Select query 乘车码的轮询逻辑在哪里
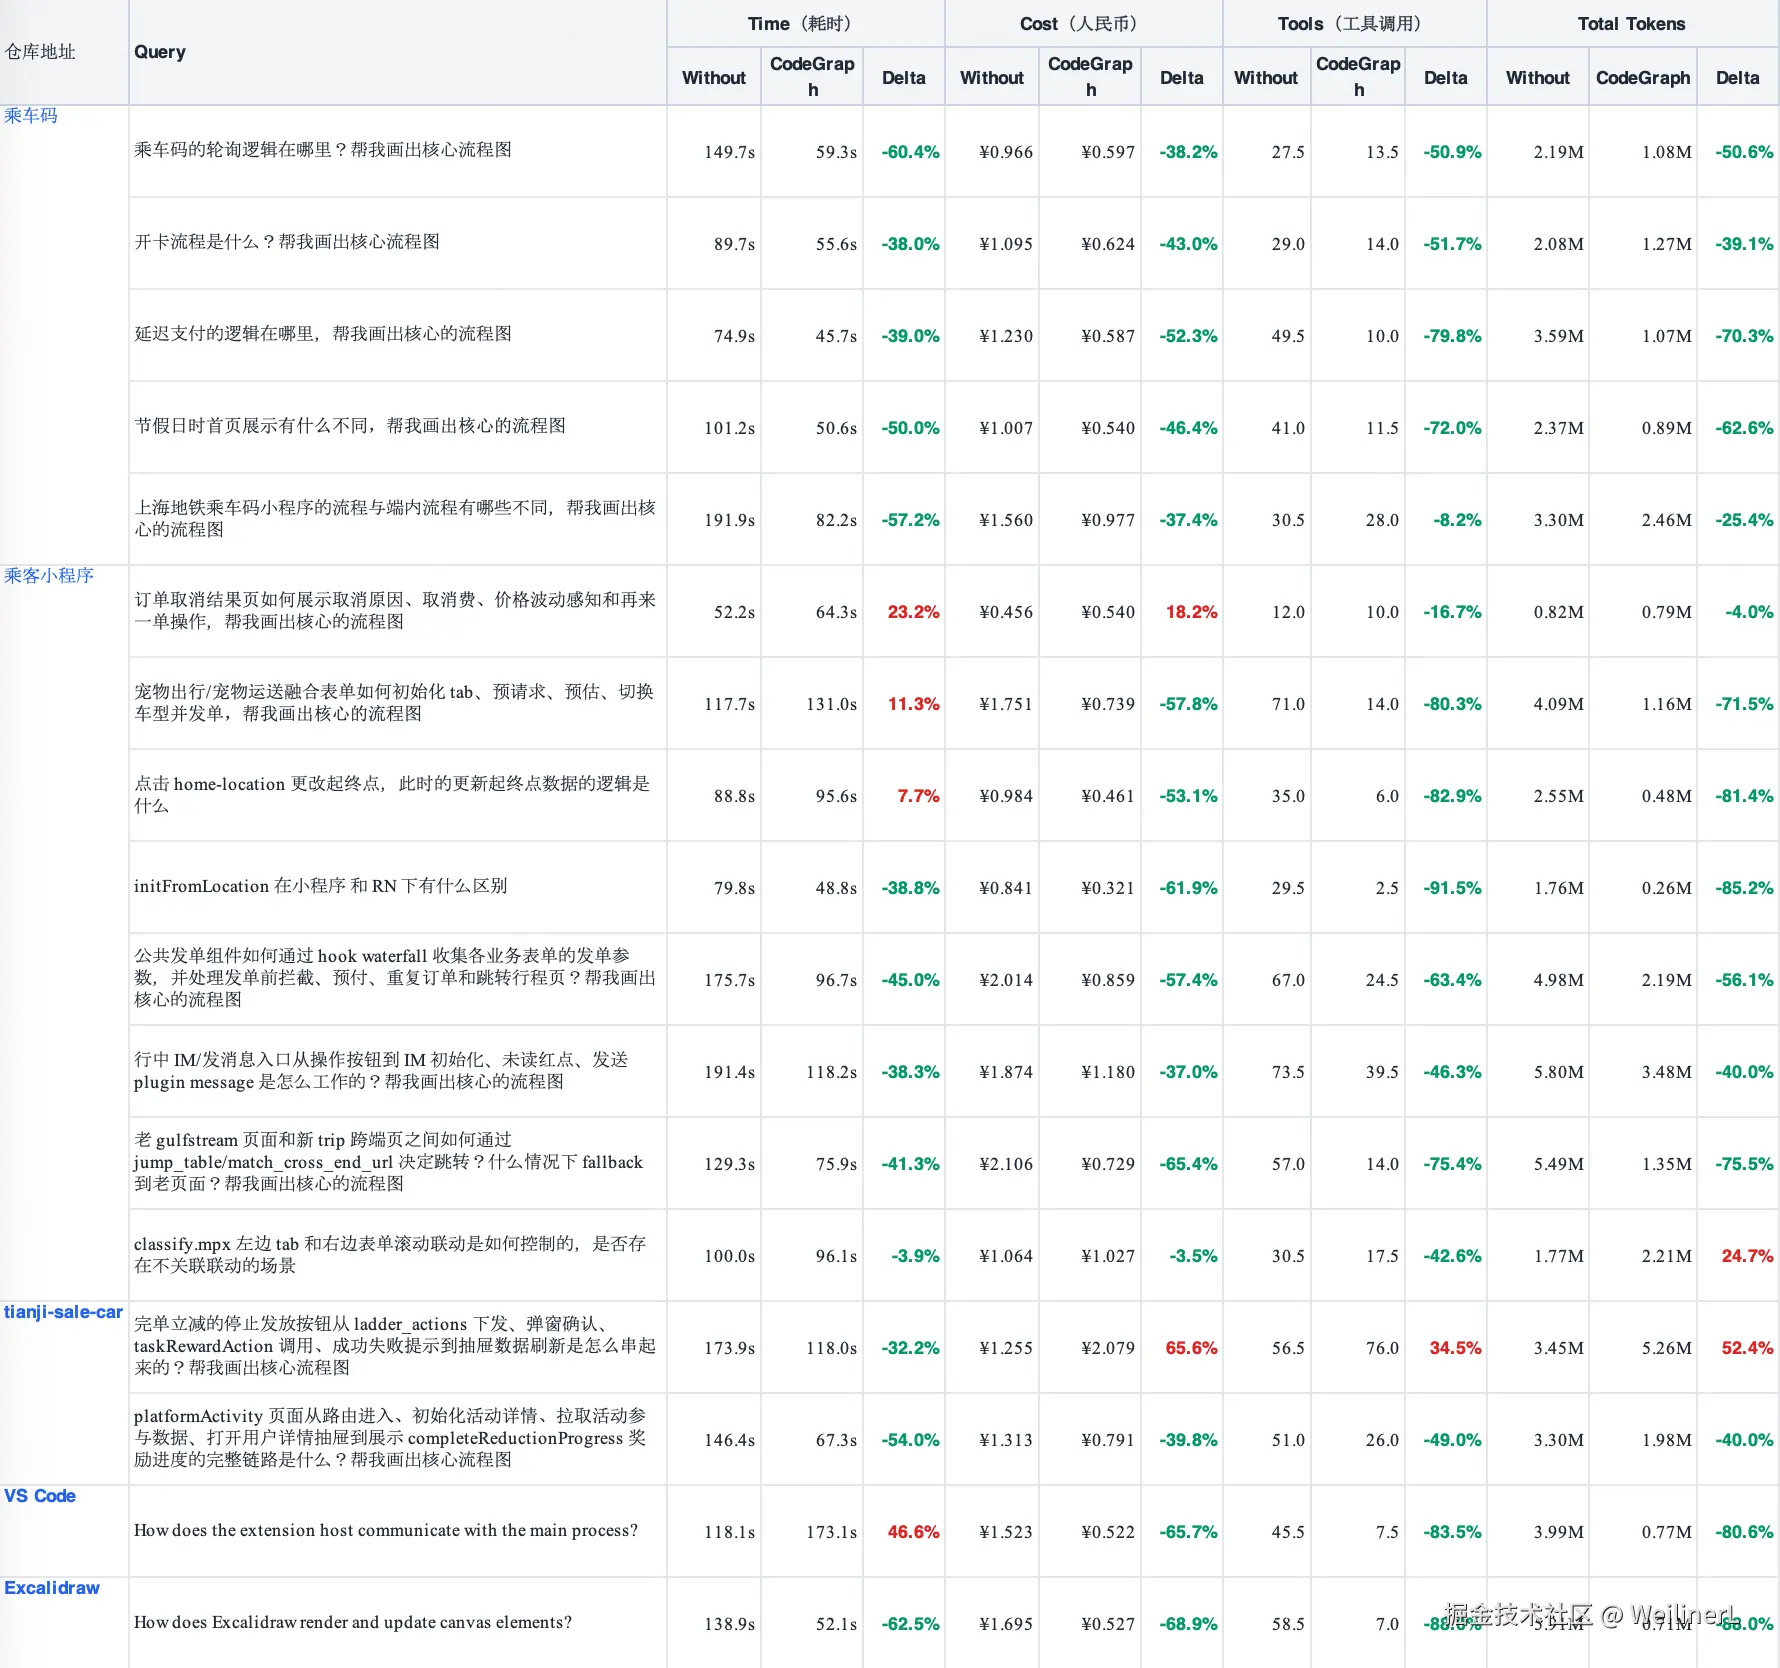1780x1668 pixels. coord(323,150)
